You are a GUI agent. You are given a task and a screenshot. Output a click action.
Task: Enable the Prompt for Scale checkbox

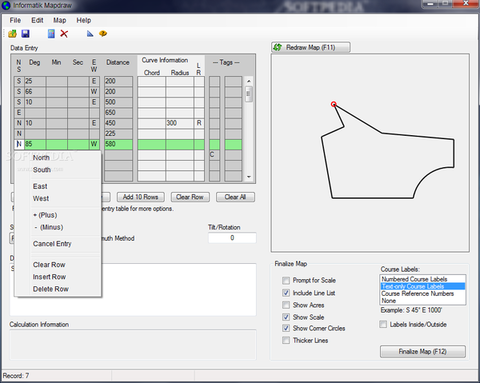tap(286, 280)
